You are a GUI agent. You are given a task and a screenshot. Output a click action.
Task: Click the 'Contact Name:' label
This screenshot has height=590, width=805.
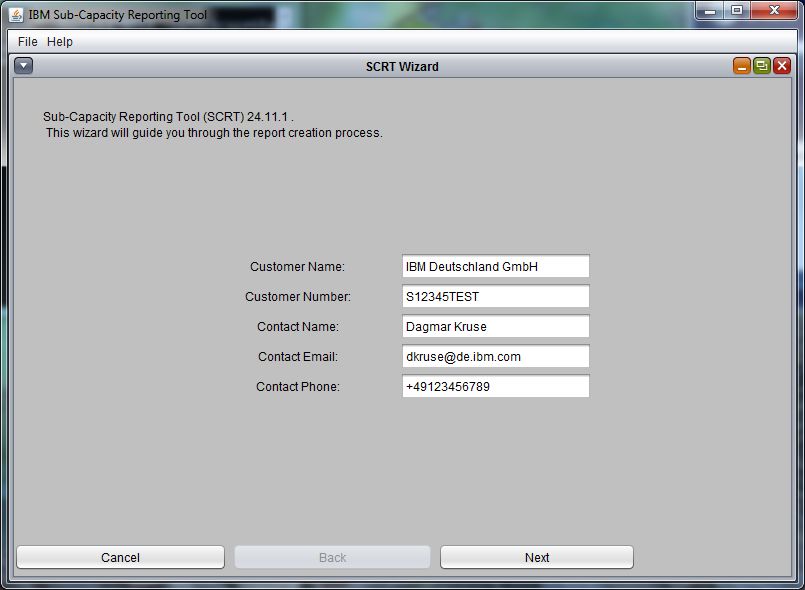tap(298, 327)
